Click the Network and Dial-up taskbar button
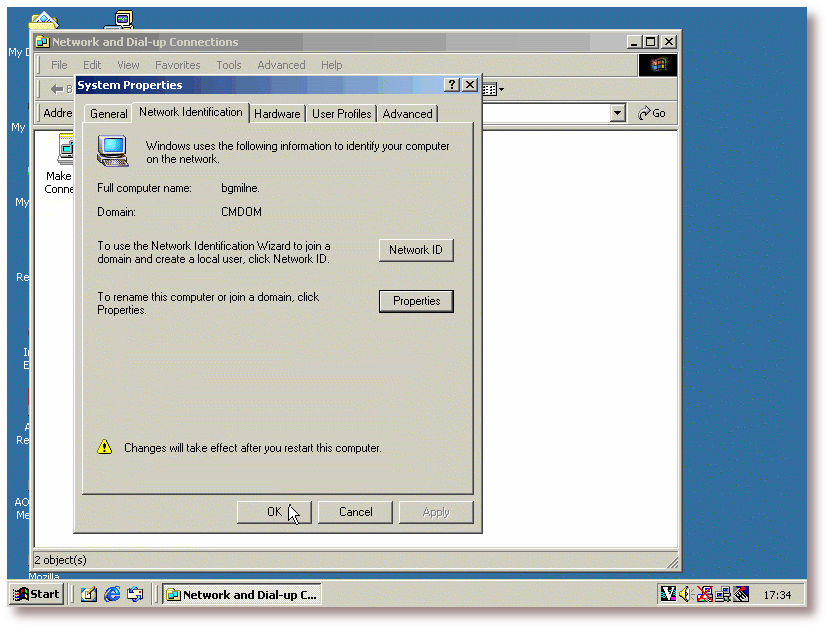830x630 pixels. coord(241,594)
